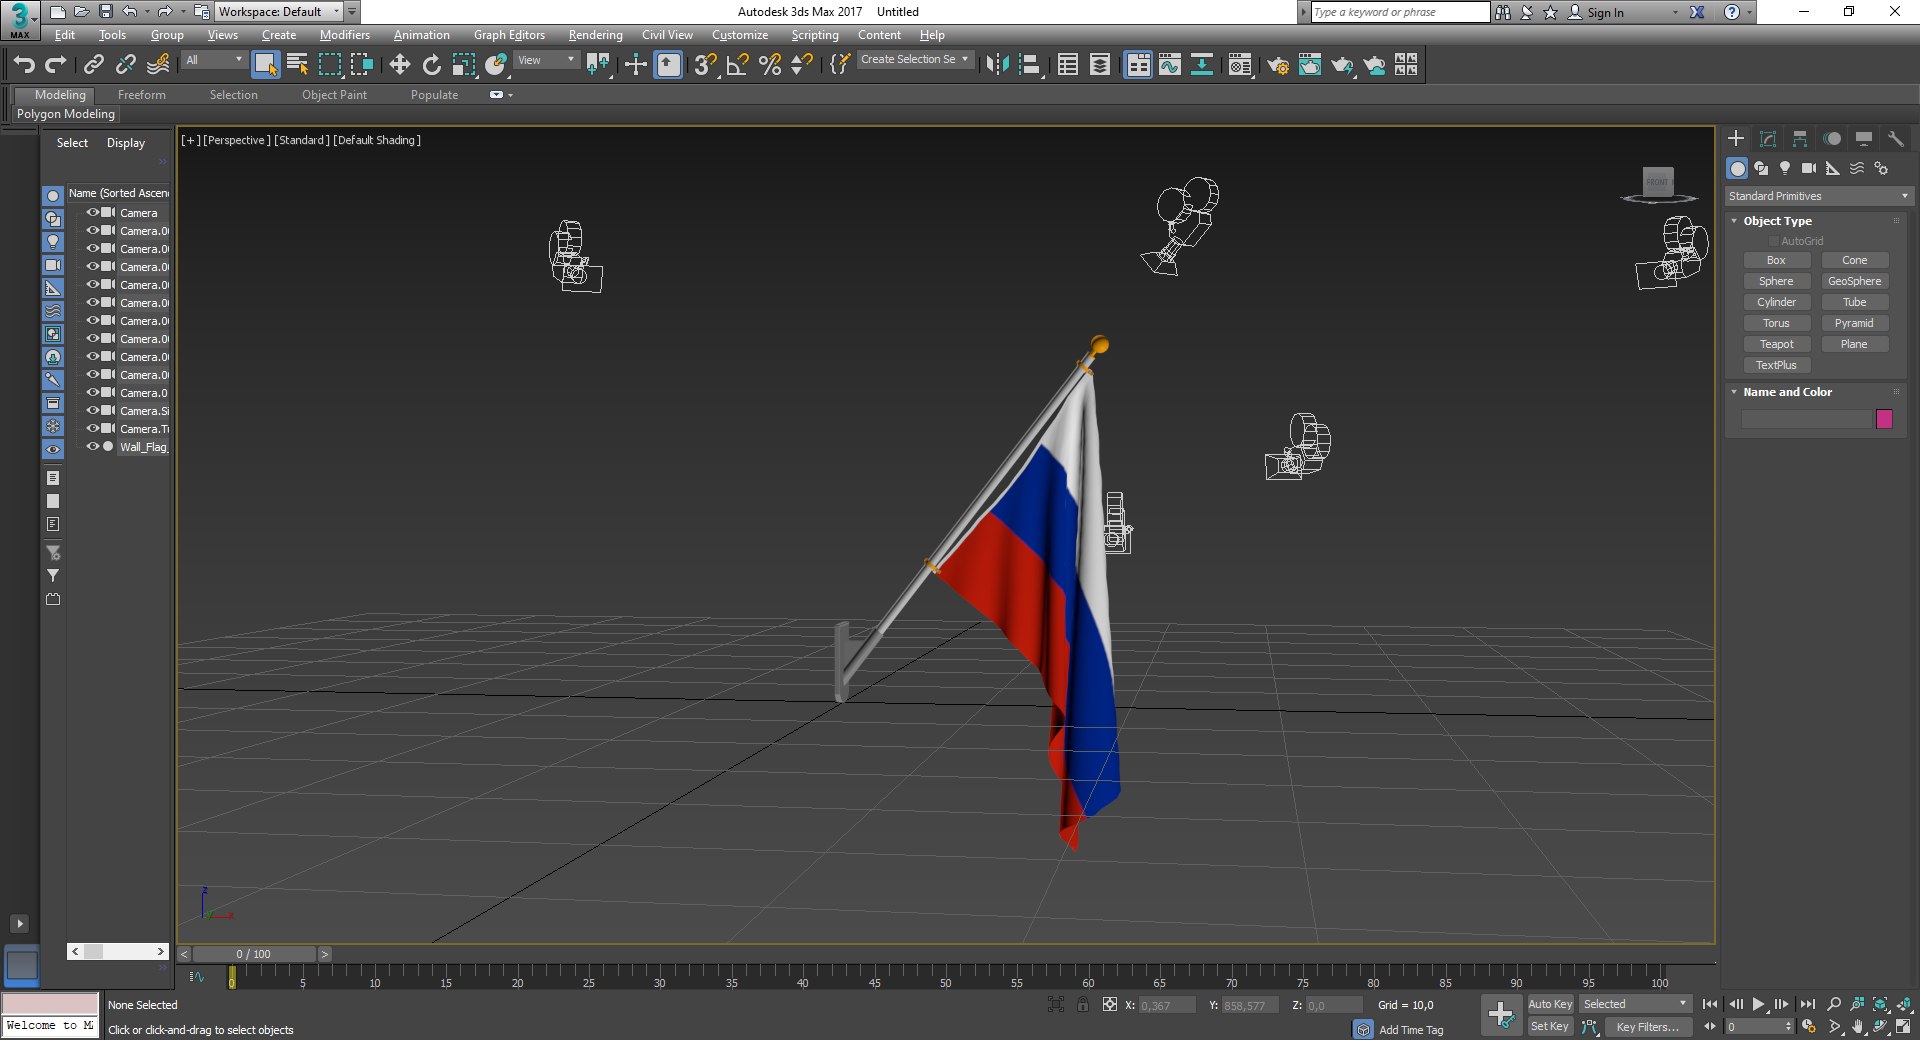
Task: Switch to Hierarchy command panel tab
Action: click(1800, 139)
